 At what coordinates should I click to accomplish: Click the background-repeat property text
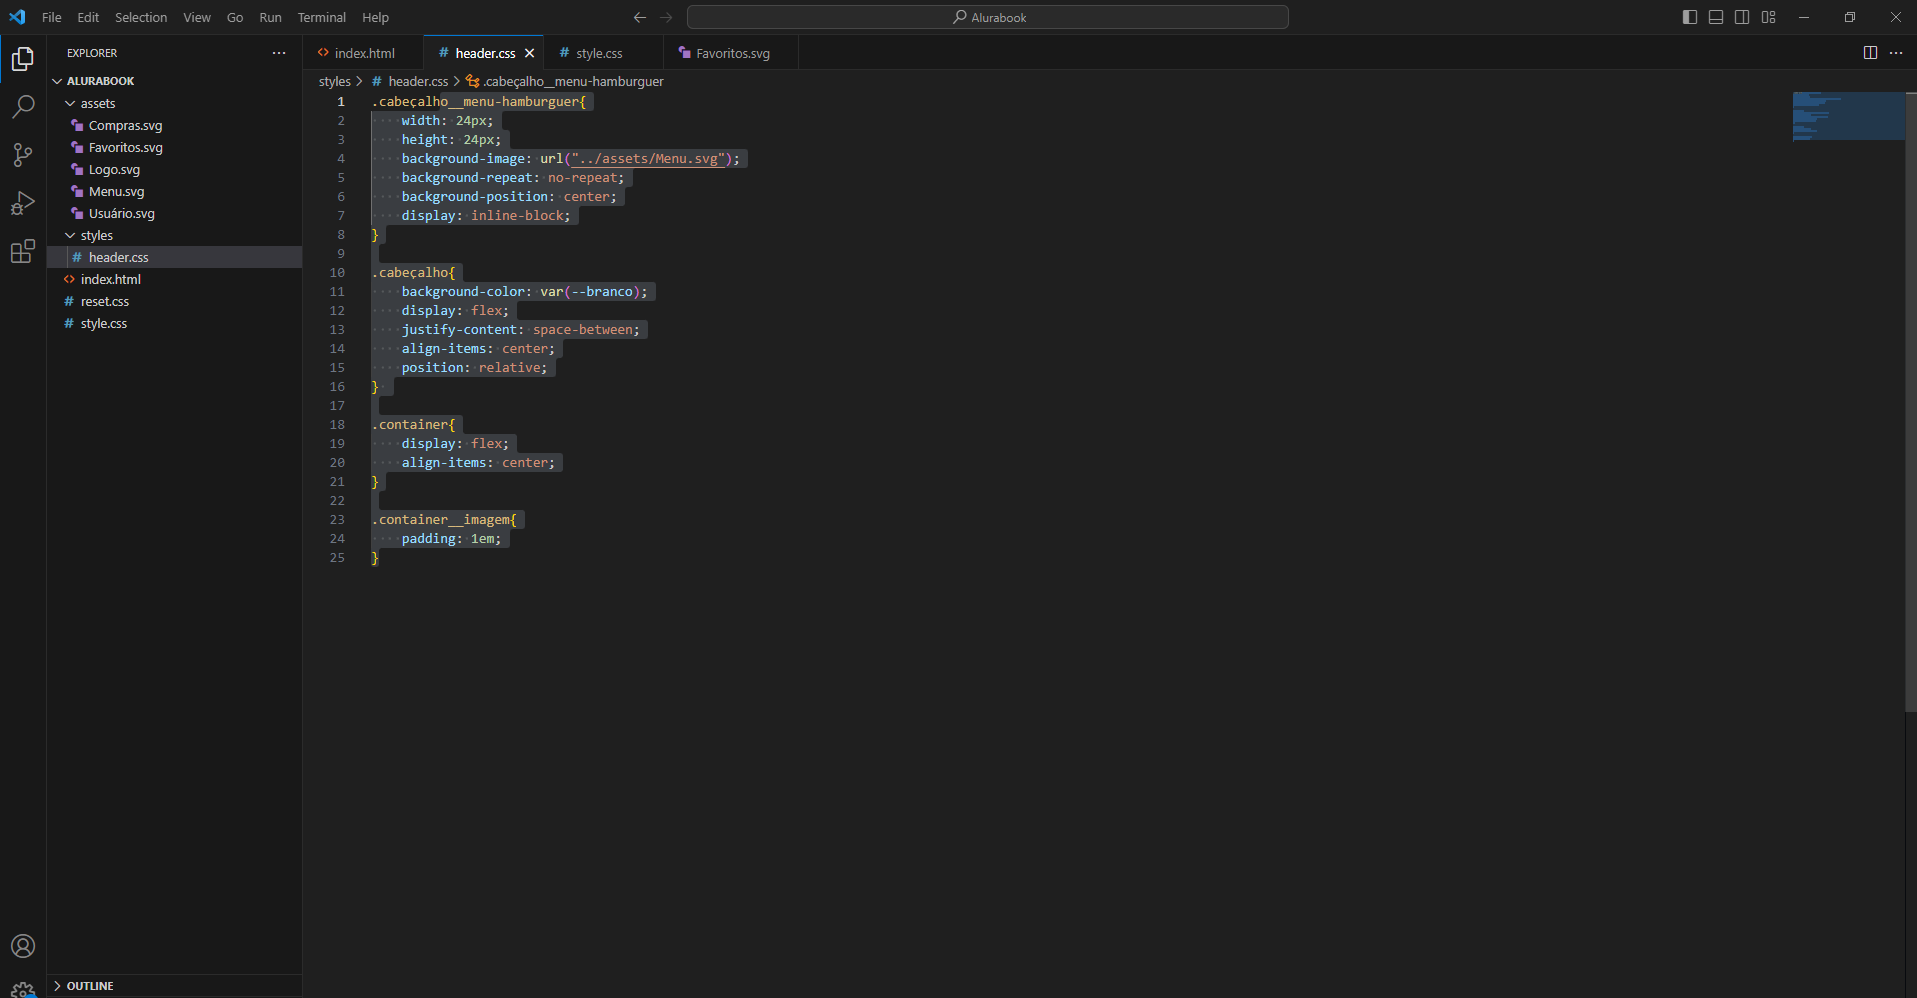point(467,177)
